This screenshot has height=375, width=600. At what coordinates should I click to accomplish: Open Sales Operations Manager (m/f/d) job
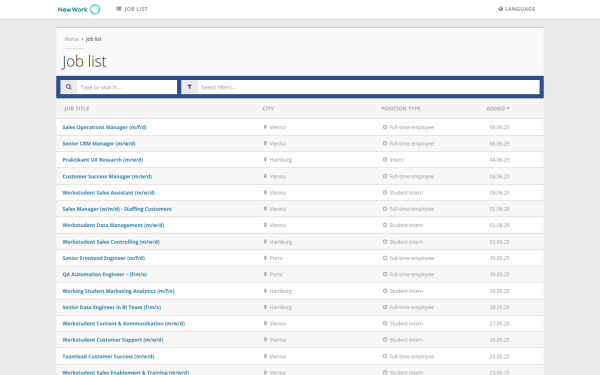click(104, 127)
